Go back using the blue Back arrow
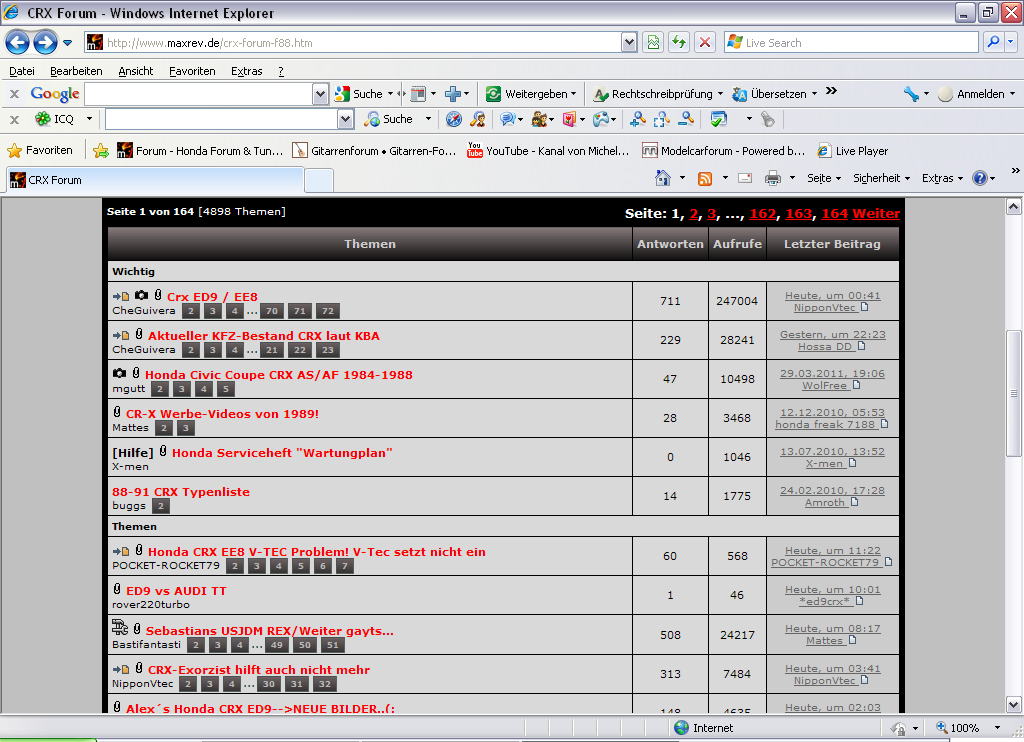1024x742 pixels. (x=17, y=43)
